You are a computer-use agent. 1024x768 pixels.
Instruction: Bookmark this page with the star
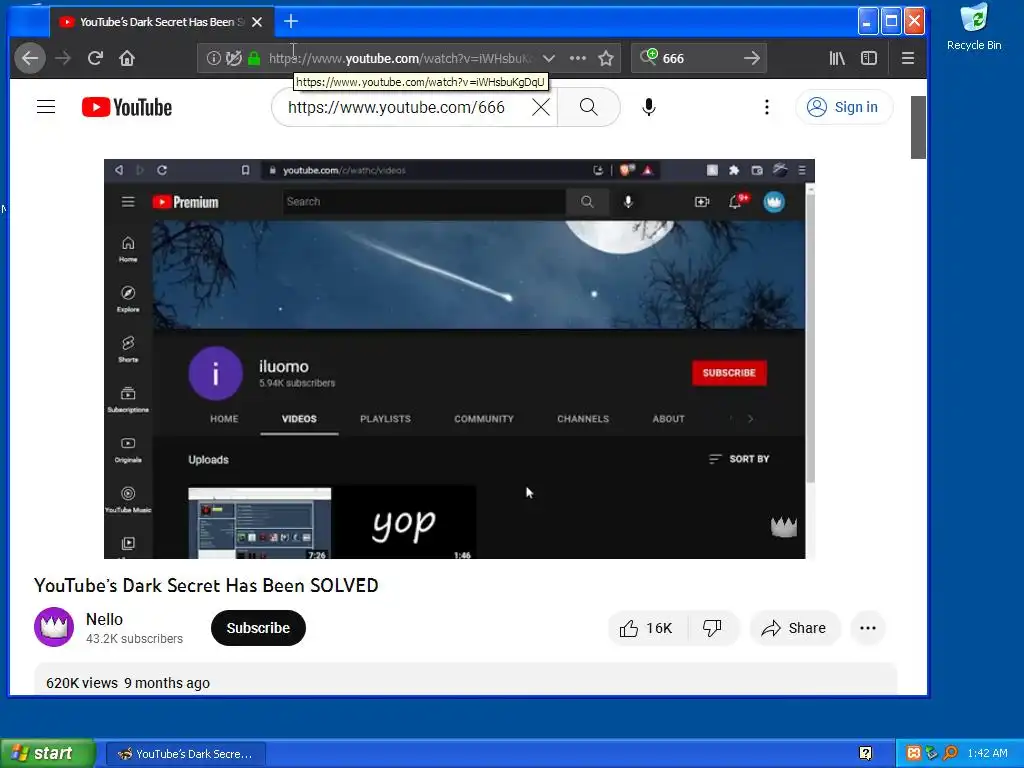(x=606, y=58)
